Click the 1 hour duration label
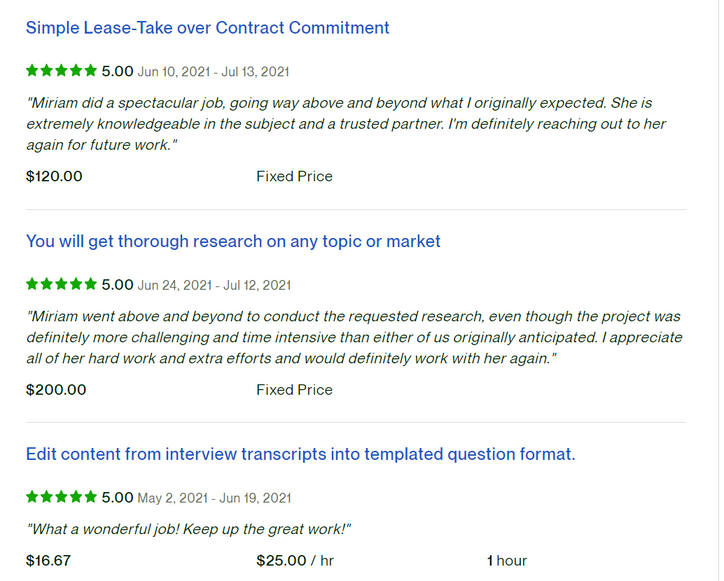The height and width of the screenshot is (581, 724). (x=507, y=560)
